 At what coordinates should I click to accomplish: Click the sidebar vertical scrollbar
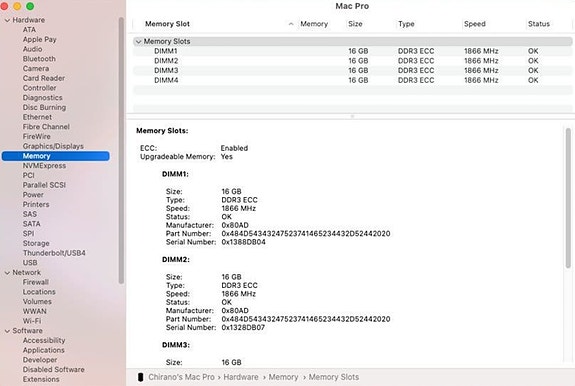tap(121, 151)
